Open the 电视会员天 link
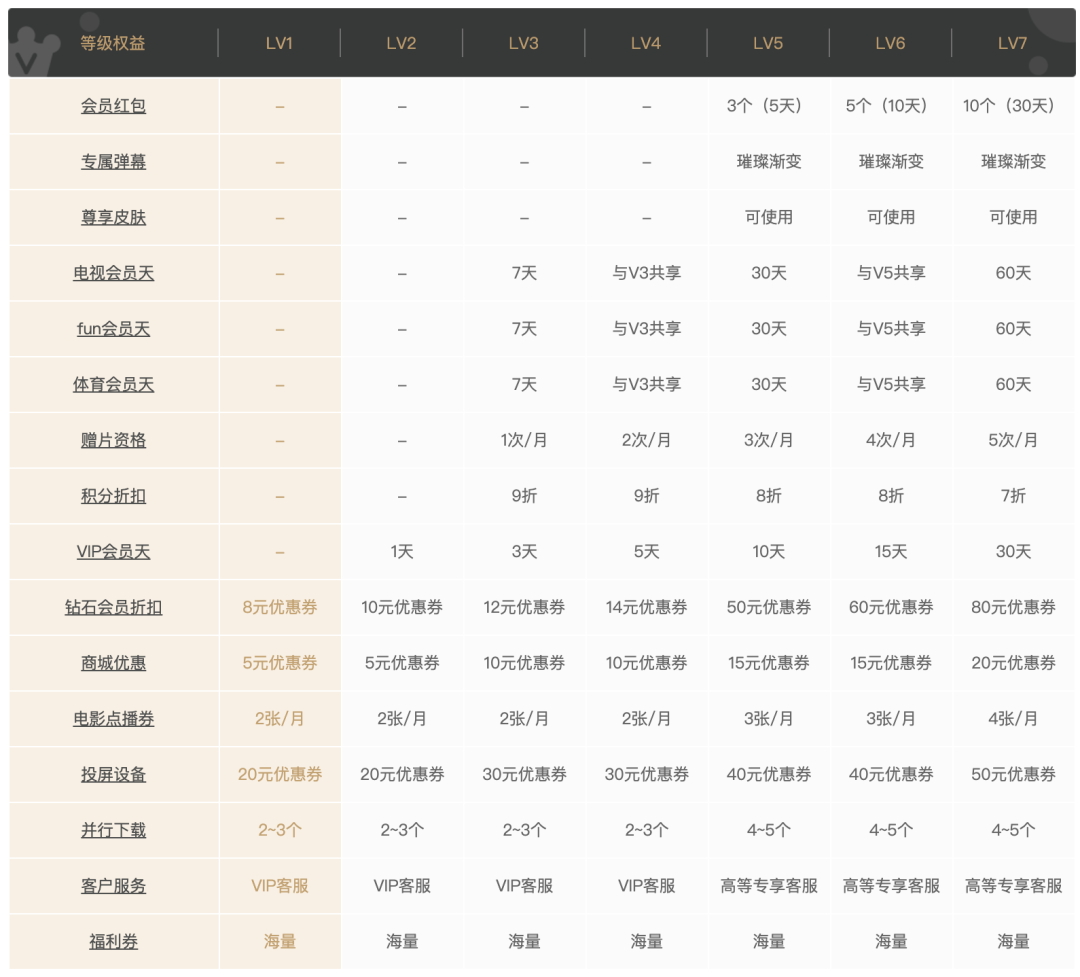Image resolution: width=1080 pixels, height=977 pixels. click(113, 273)
